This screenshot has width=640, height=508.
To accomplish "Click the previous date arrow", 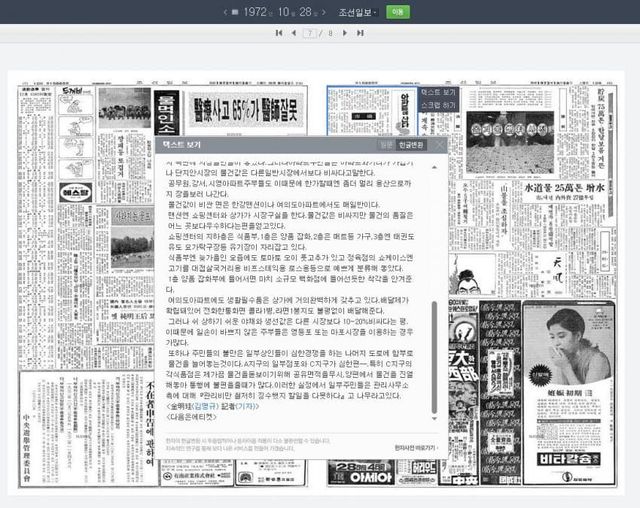I will (225, 11).
